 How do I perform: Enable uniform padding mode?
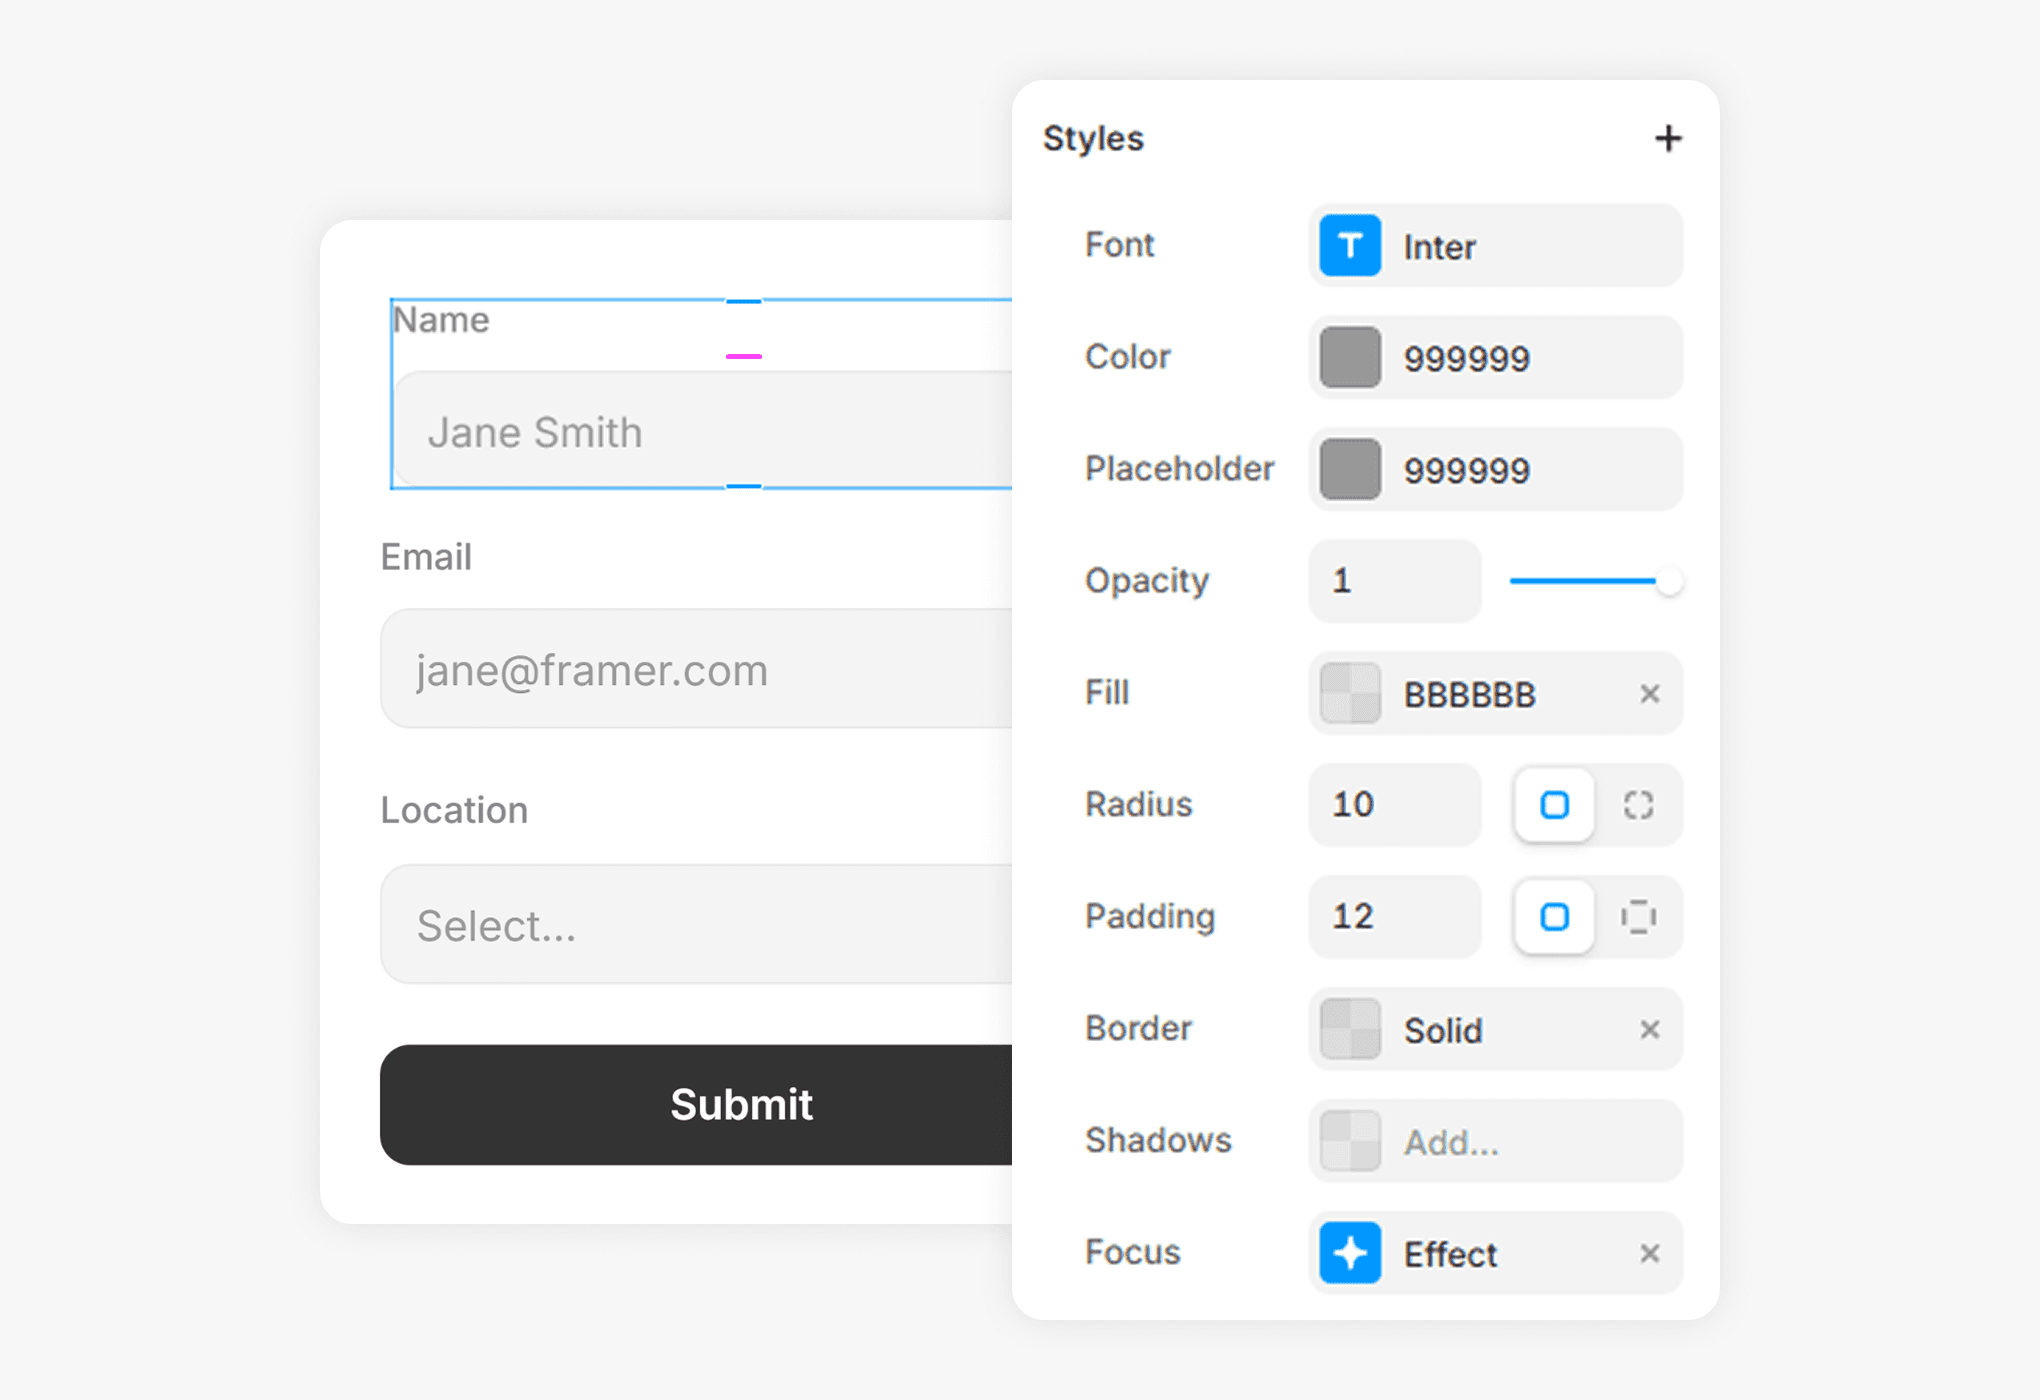1554,917
